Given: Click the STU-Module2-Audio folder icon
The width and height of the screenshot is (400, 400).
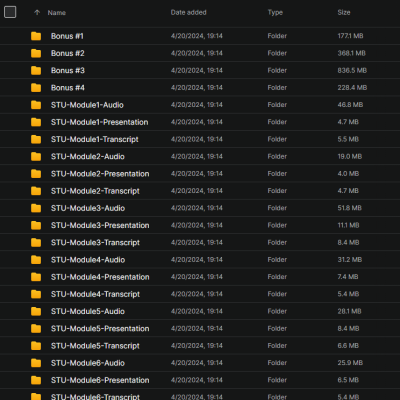Looking at the screenshot, I should (x=36, y=156).
